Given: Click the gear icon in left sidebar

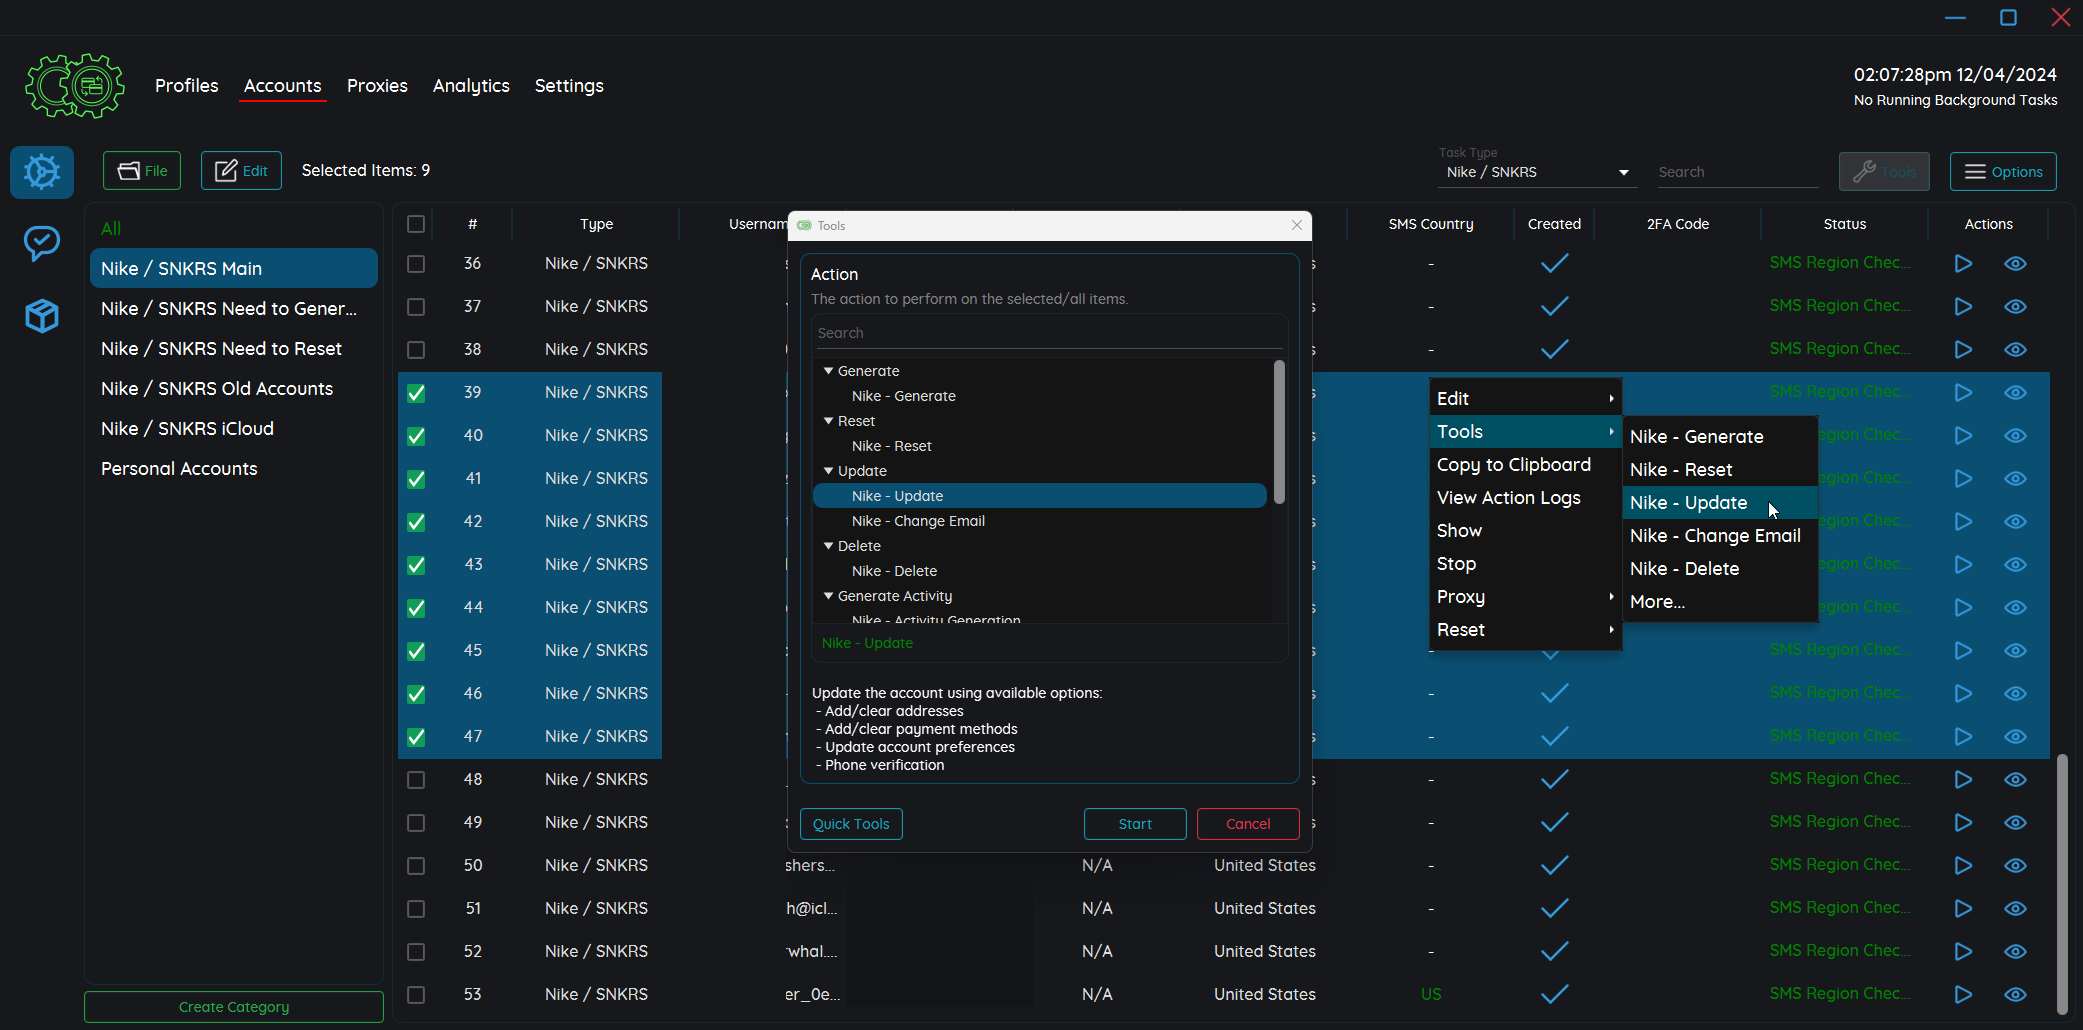Looking at the screenshot, I should 42,172.
